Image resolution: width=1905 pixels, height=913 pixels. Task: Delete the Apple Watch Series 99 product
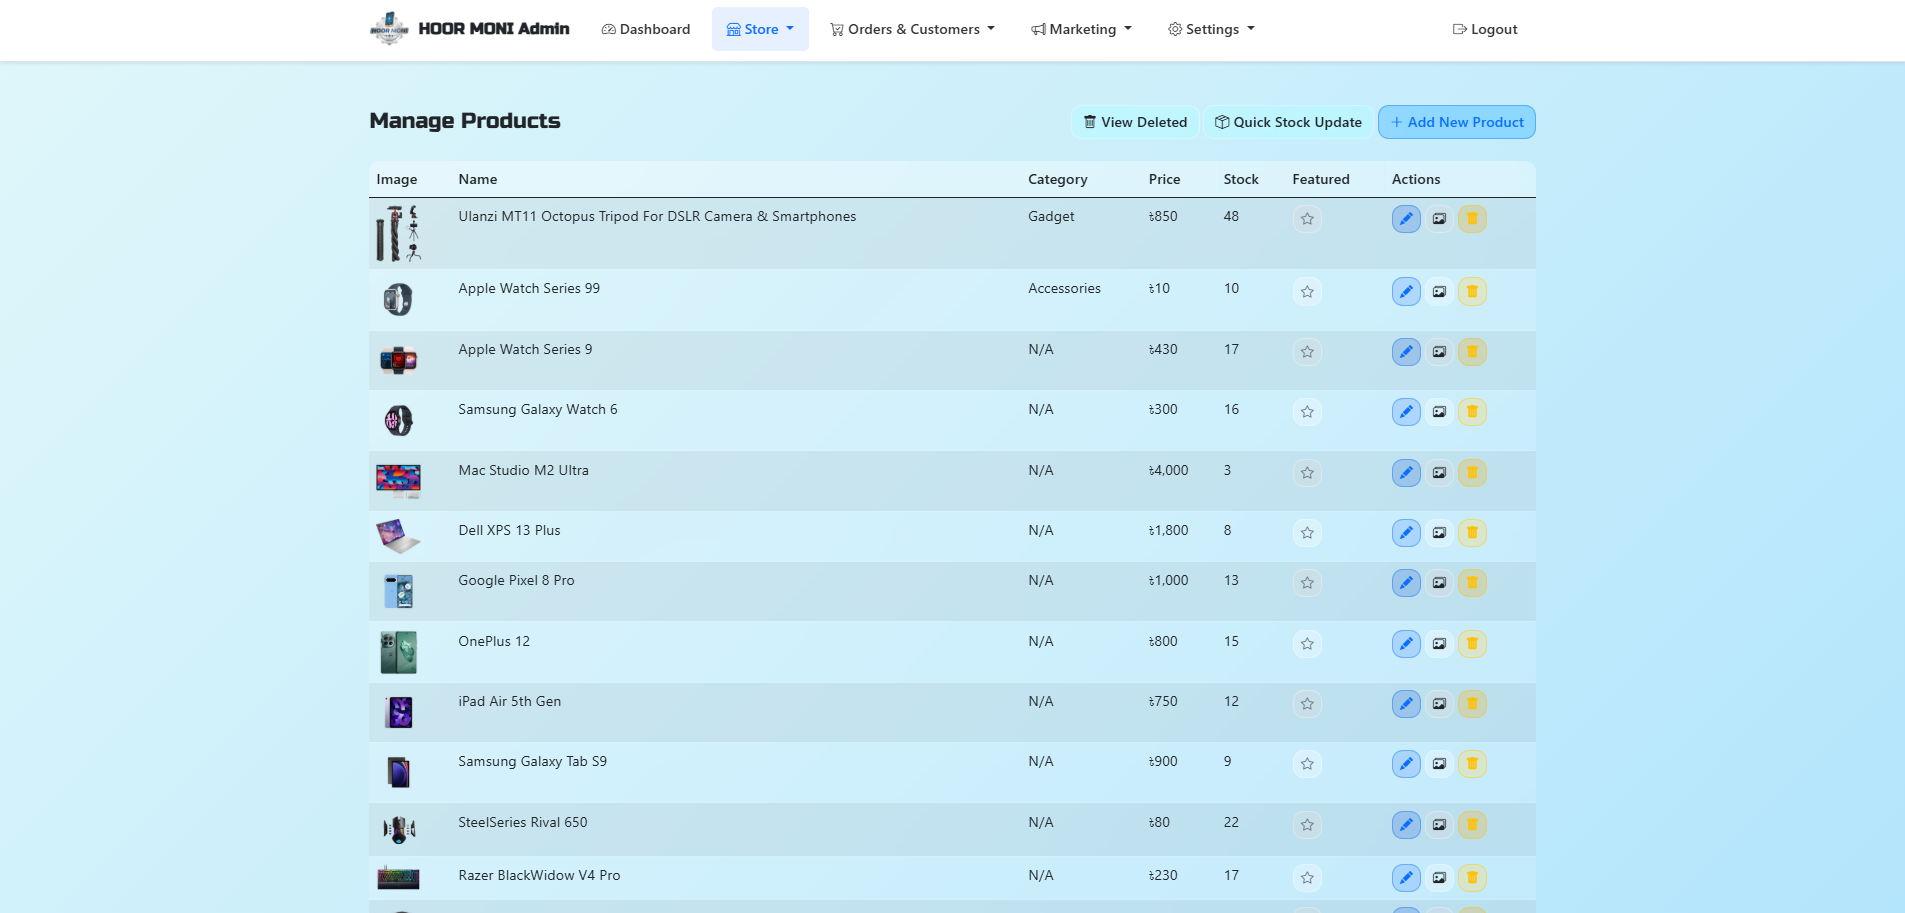click(x=1472, y=292)
